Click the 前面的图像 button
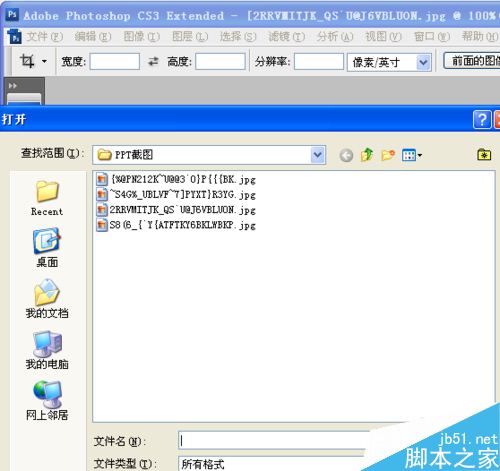The image size is (500, 471). [x=472, y=61]
